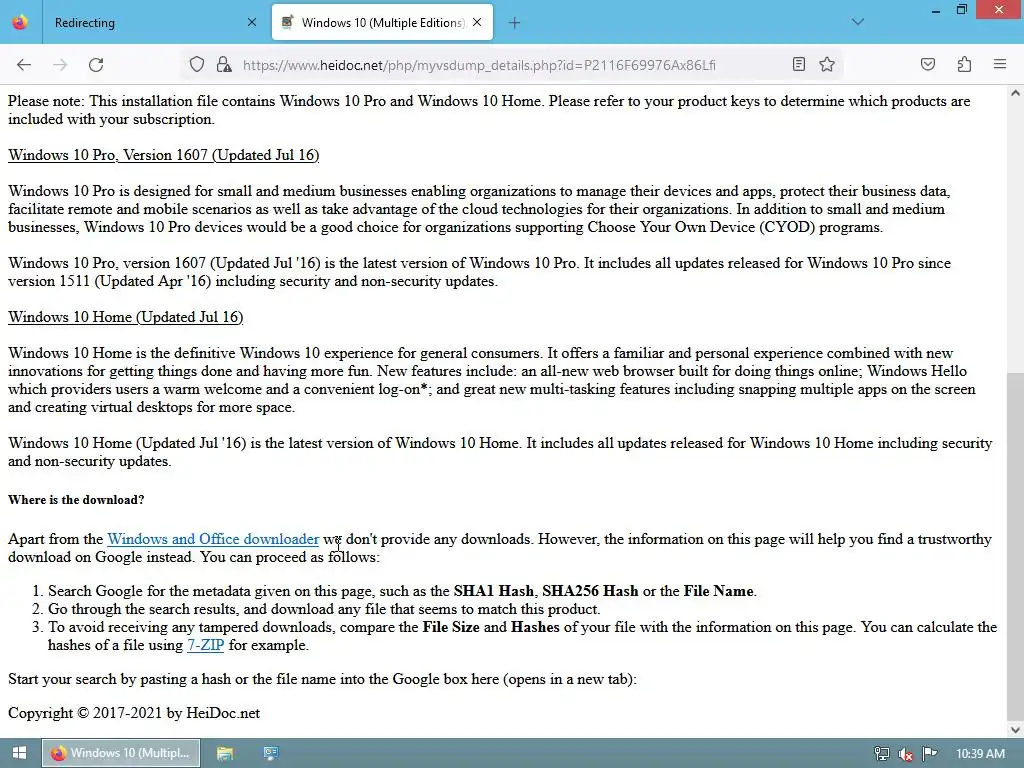This screenshot has width=1024, height=768.
Task: Focus the heidoc.net URL address bar
Action: tap(479, 65)
